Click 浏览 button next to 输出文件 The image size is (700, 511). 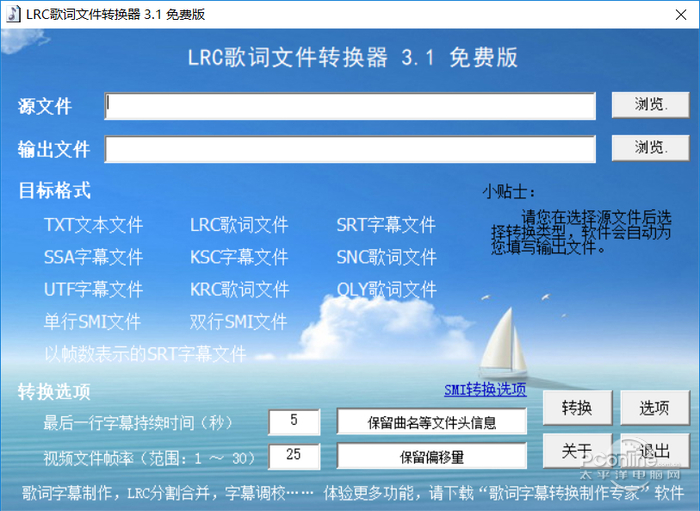click(650, 148)
